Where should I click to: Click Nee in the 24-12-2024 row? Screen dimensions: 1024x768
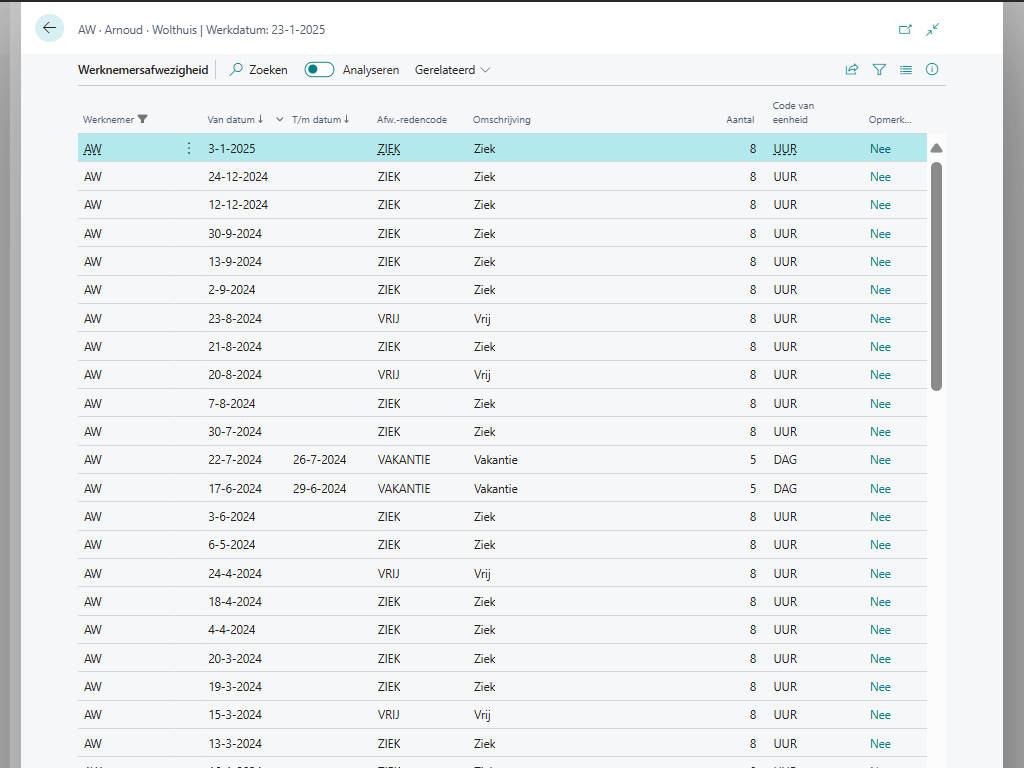point(880,177)
